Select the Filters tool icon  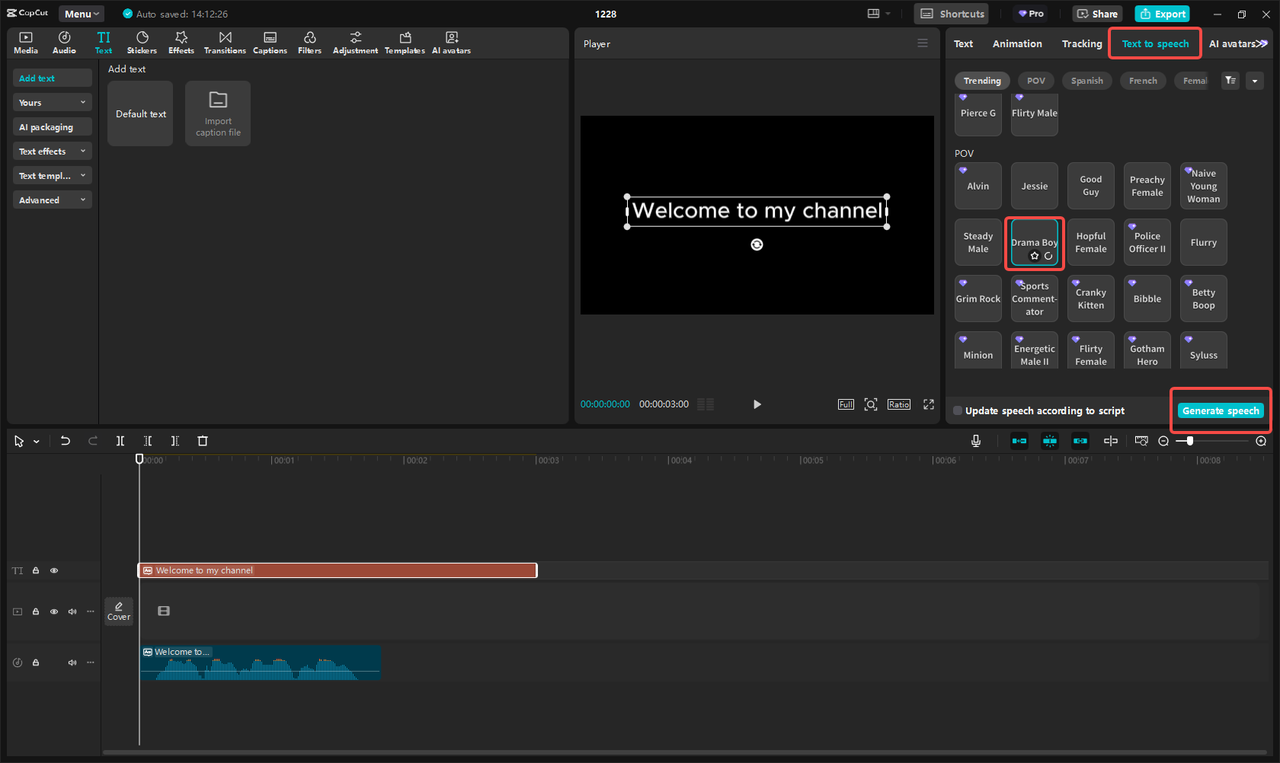(310, 42)
